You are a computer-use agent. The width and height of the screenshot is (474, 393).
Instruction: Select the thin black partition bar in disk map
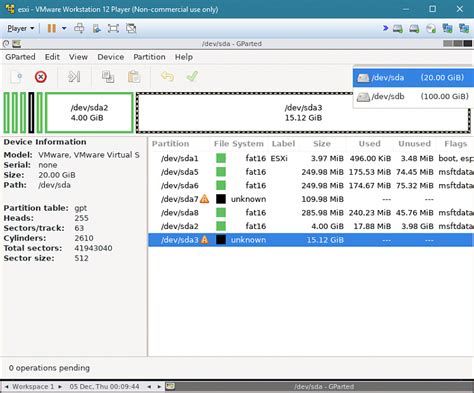coord(31,113)
